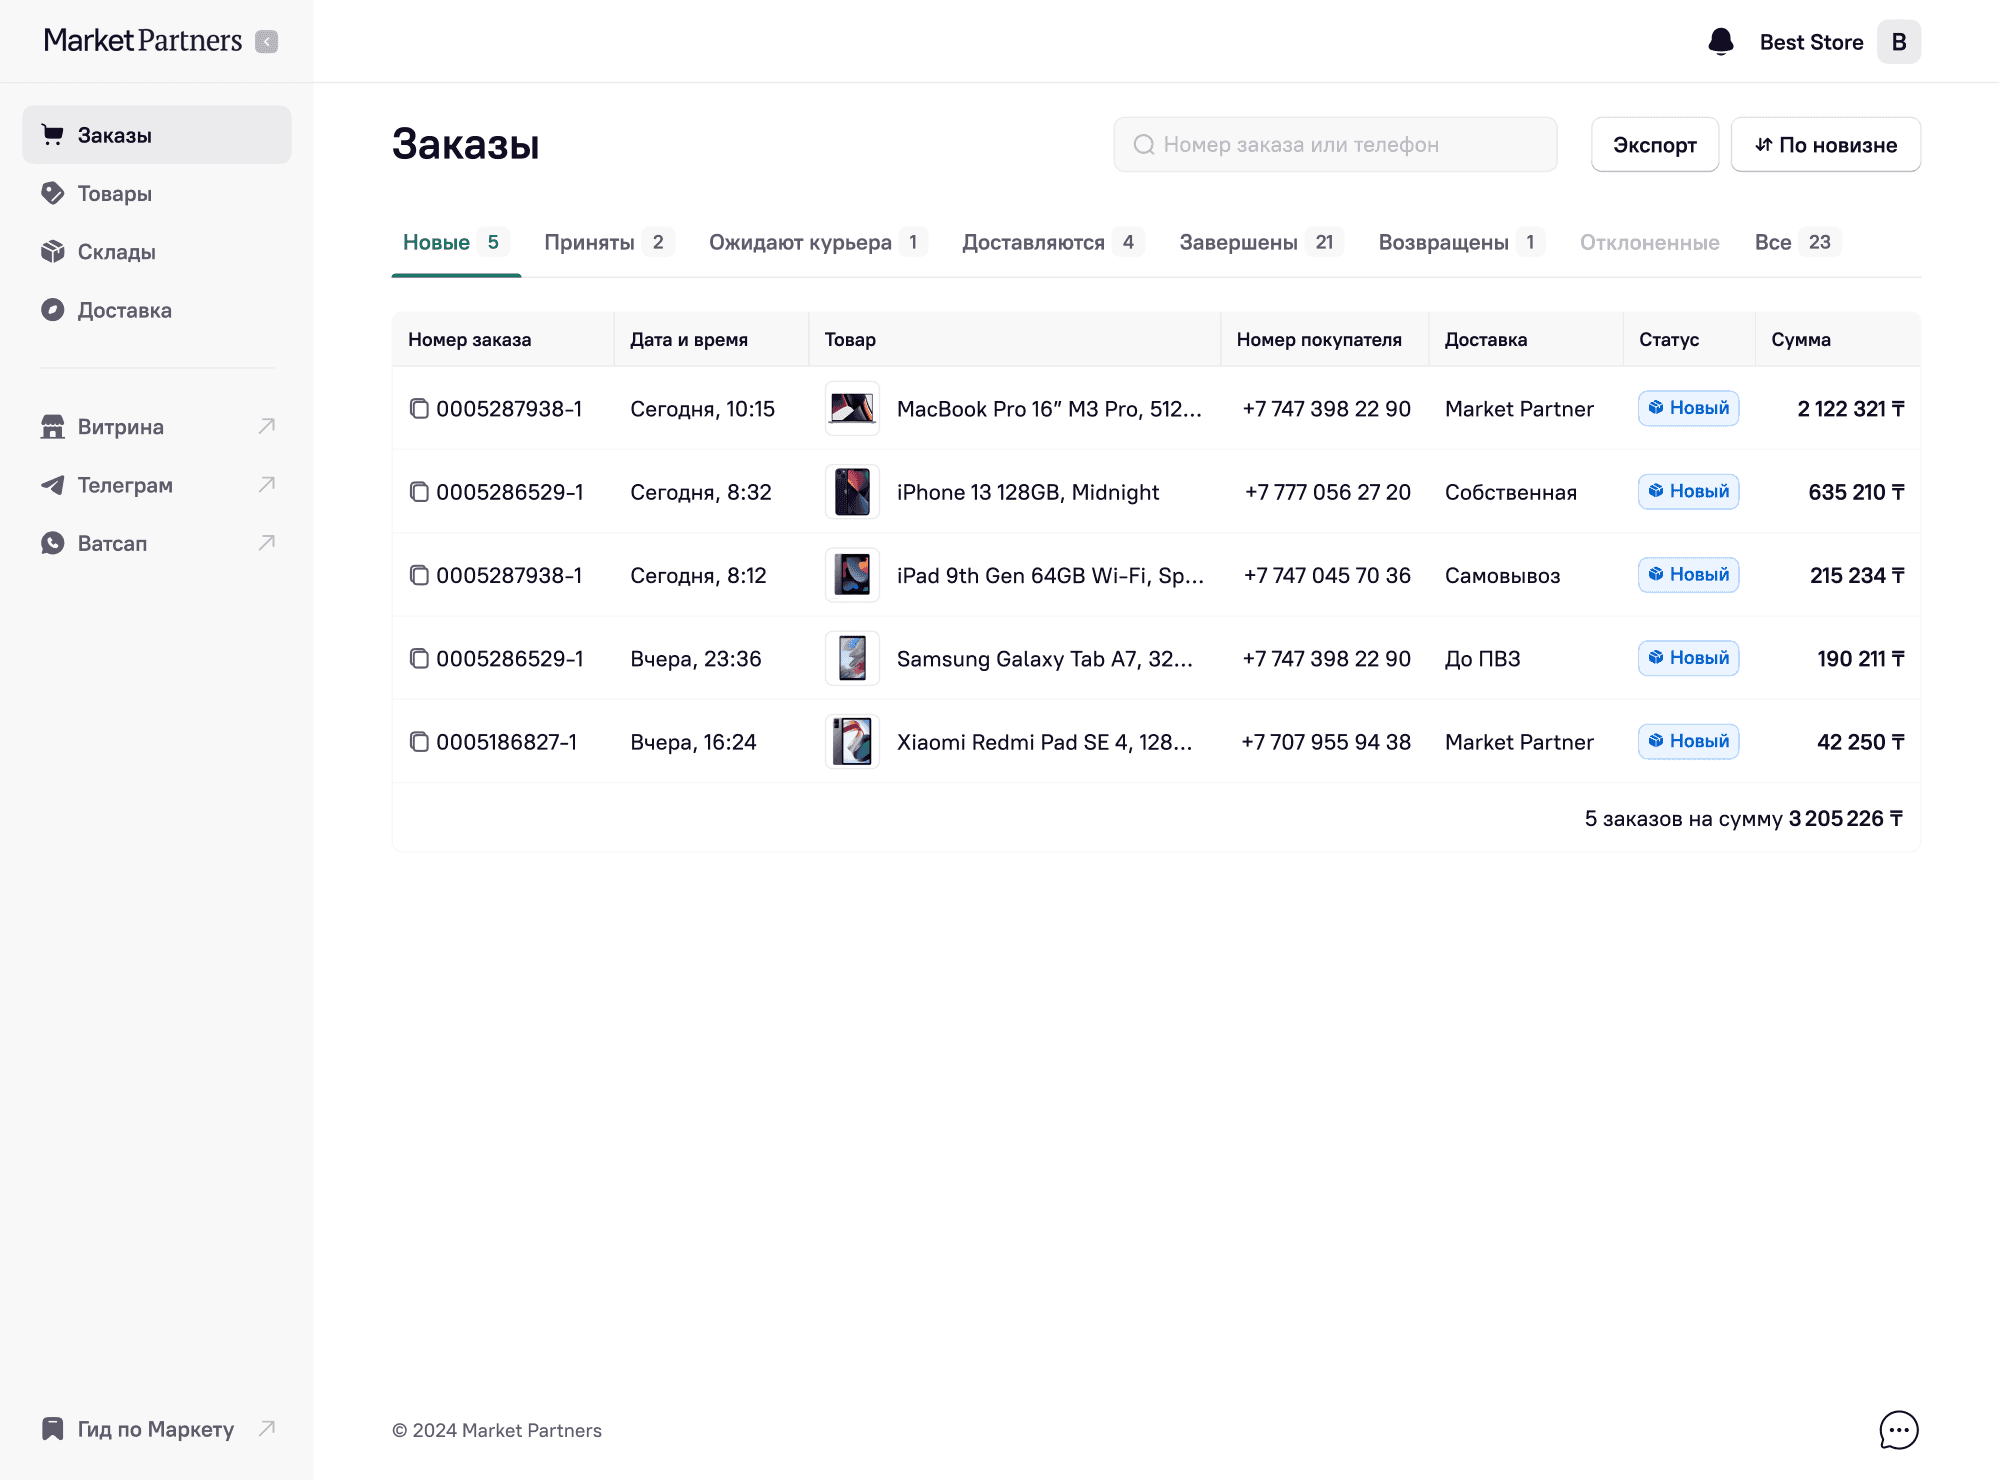
Task: Open Телеграм external link arrow
Action: tap(267, 484)
